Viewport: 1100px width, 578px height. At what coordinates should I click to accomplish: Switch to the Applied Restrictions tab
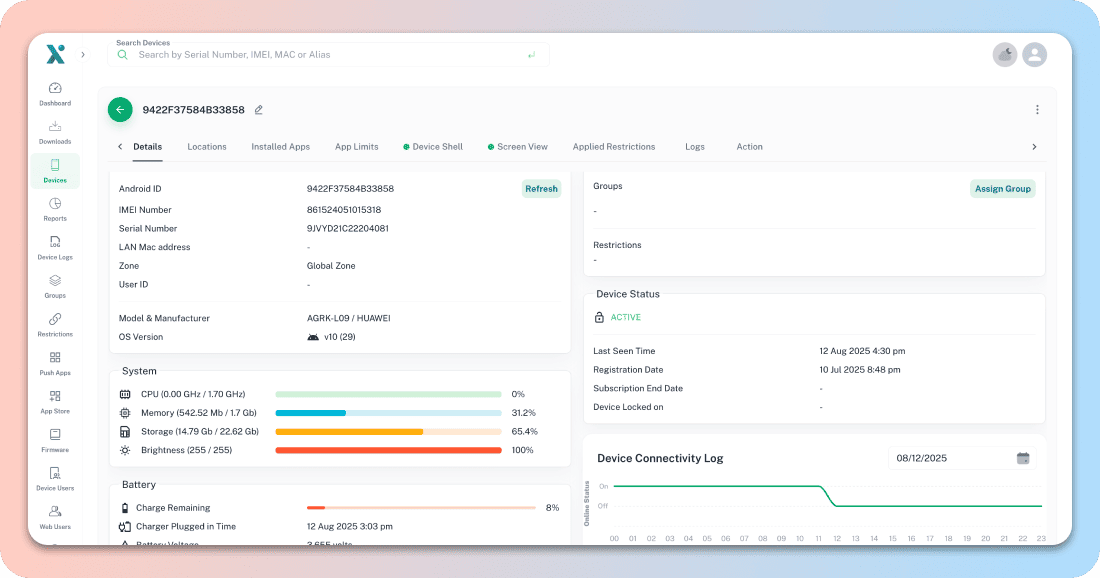pyautogui.click(x=614, y=147)
